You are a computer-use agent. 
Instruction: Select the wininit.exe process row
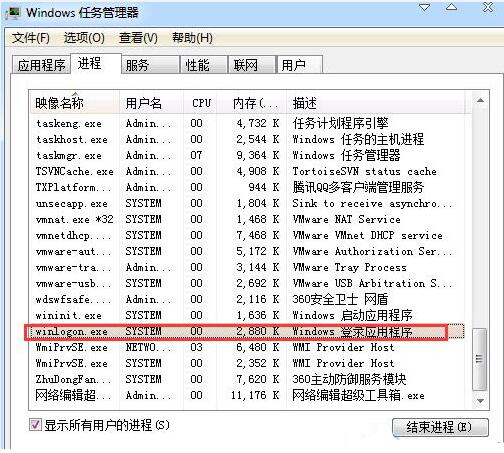[247, 315]
